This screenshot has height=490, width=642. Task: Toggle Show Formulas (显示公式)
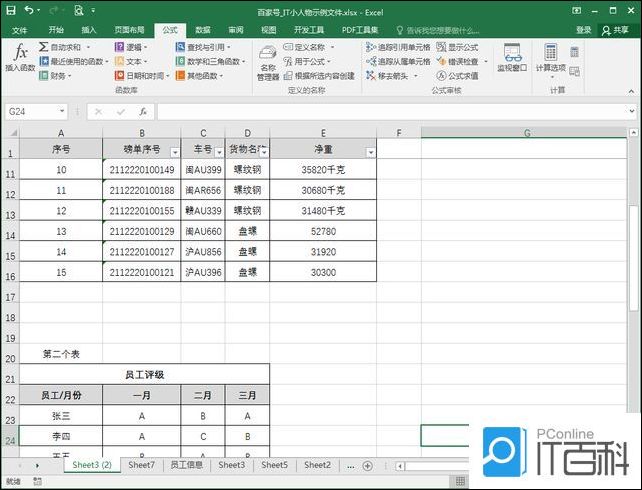(457, 47)
